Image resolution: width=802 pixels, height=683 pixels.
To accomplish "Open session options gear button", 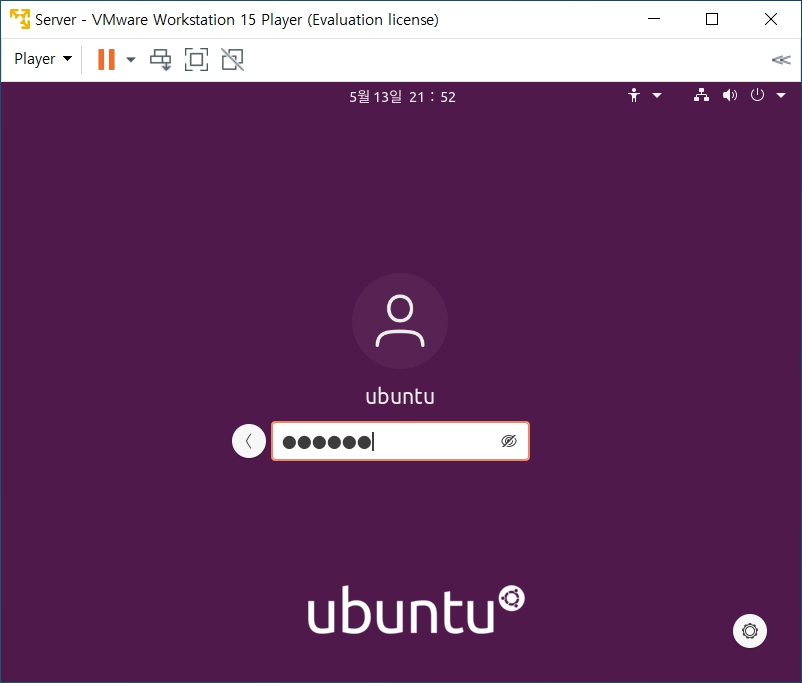I will tap(749, 631).
